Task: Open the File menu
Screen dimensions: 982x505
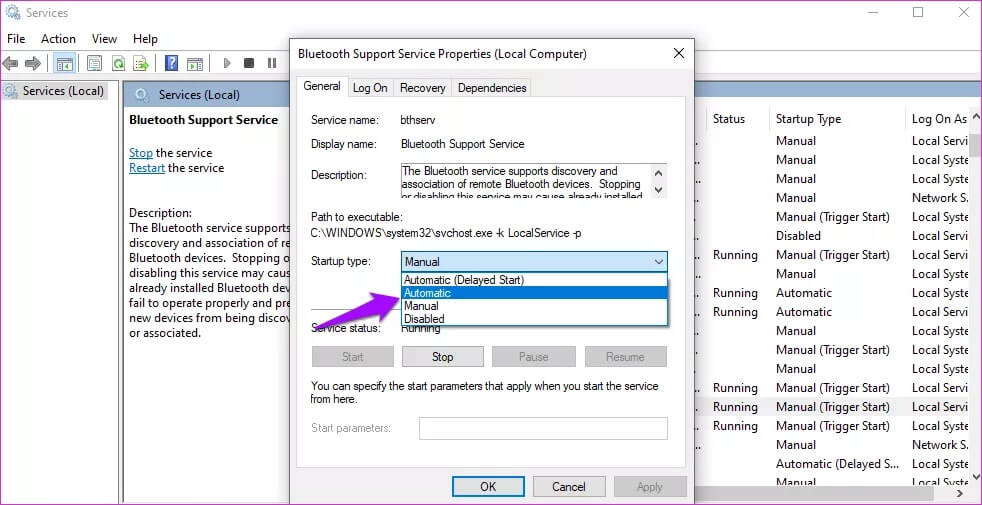Action: pyautogui.click(x=16, y=39)
